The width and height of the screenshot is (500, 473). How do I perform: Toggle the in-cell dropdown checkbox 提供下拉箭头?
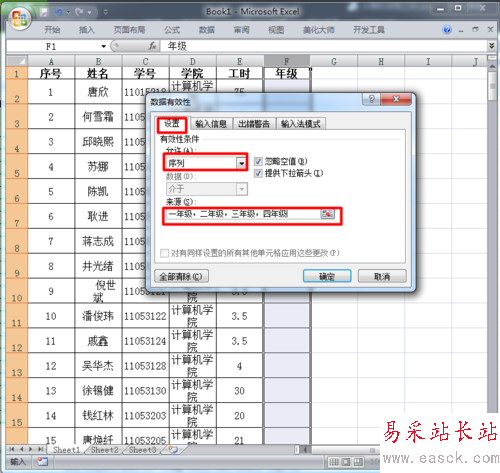coord(258,173)
